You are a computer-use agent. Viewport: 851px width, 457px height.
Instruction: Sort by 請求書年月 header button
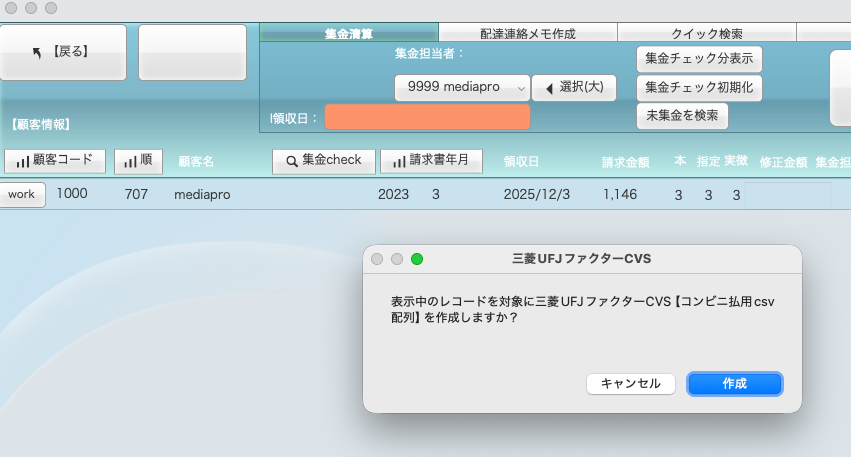(432, 160)
